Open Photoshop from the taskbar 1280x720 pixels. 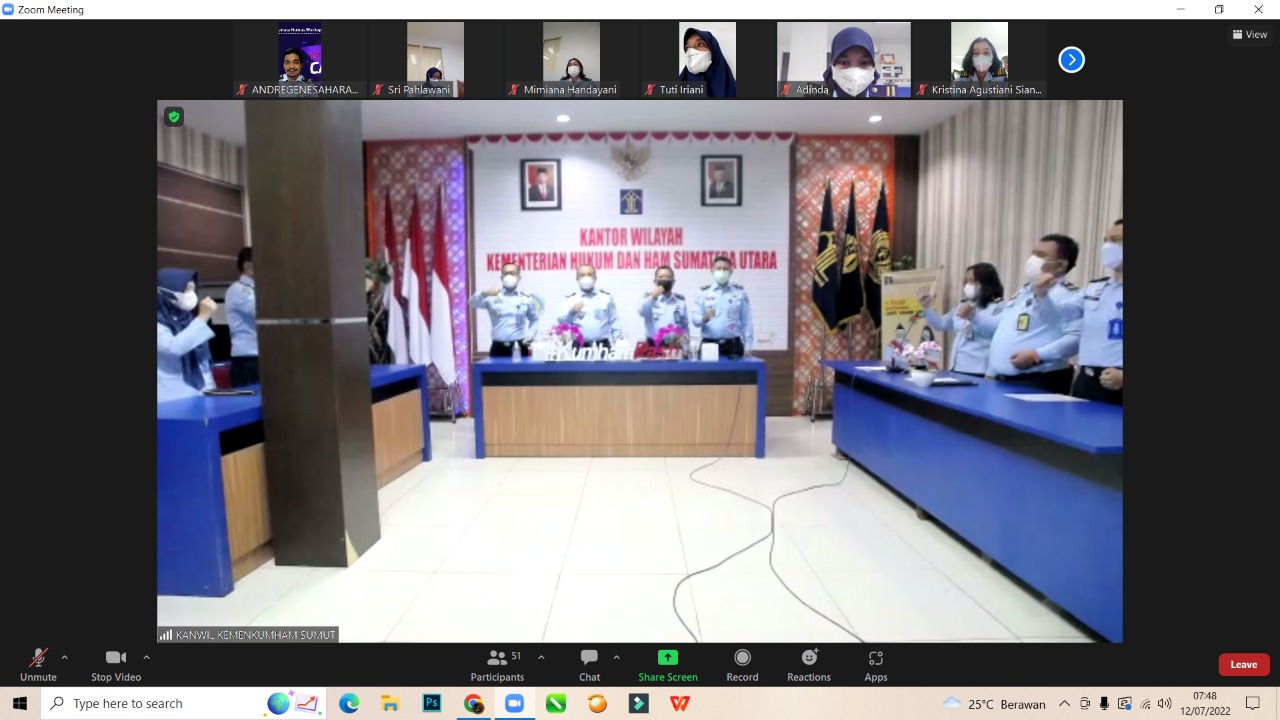point(432,703)
